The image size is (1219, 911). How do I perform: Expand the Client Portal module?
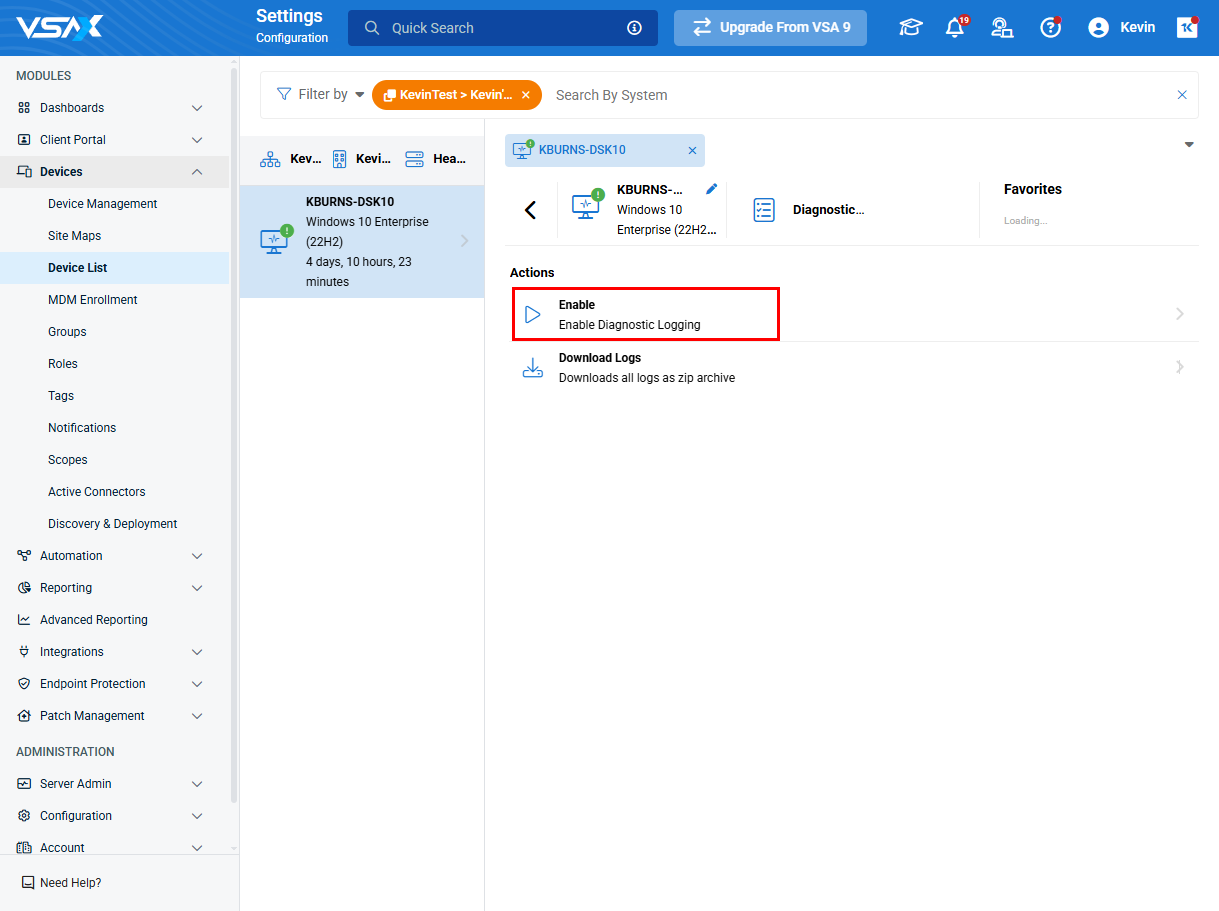coord(197,140)
